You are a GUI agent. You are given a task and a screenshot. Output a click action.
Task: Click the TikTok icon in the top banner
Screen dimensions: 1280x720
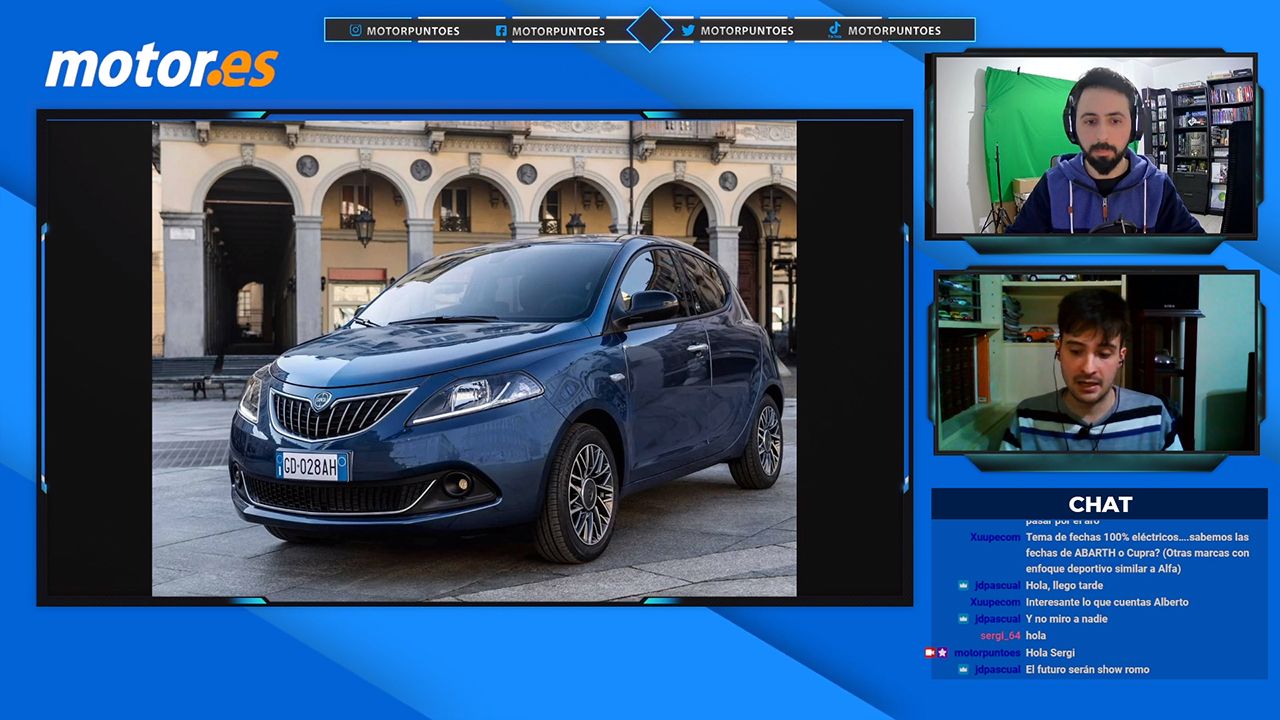tap(834, 30)
